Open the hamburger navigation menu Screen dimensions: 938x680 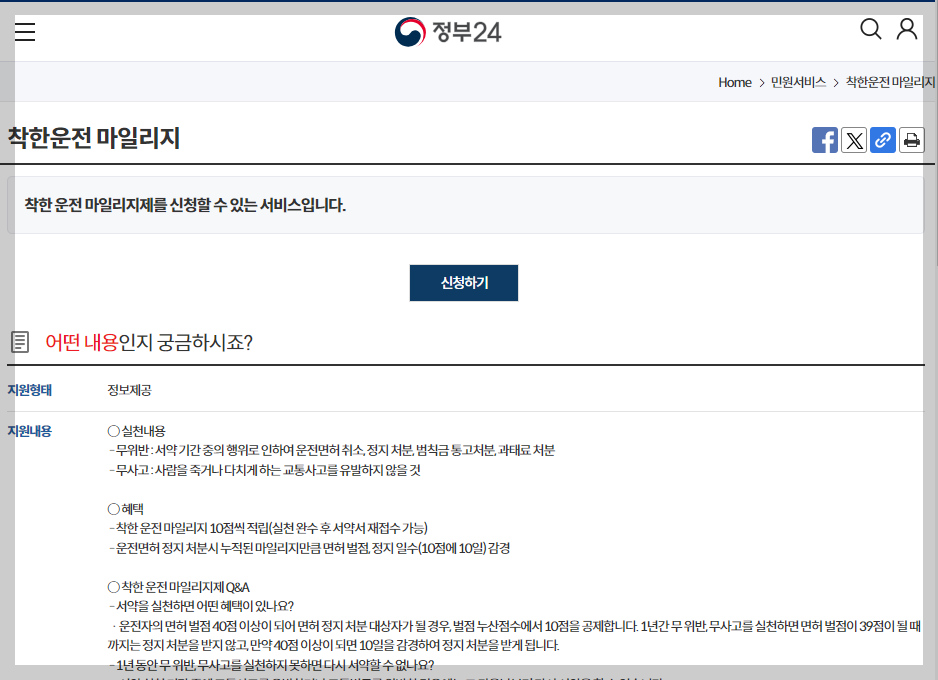tap(25, 31)
